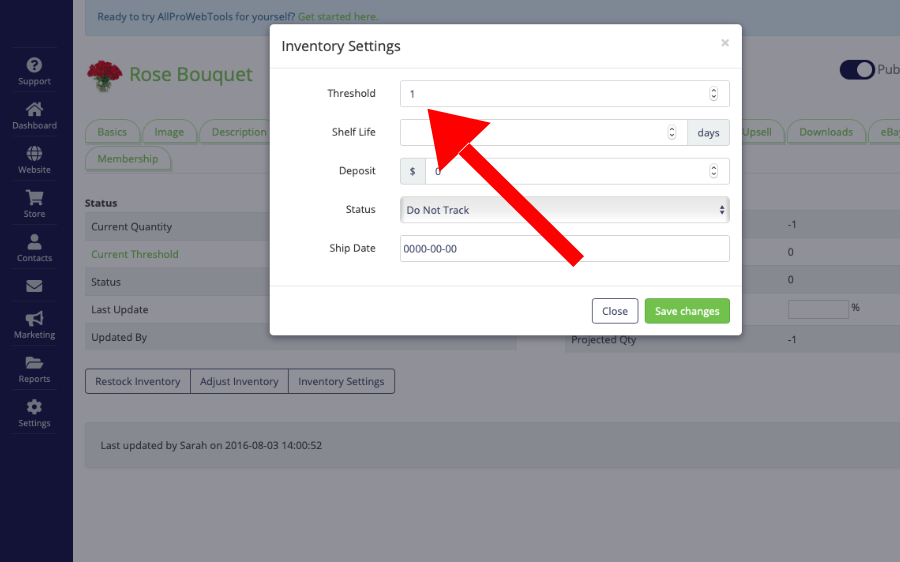Open Settings gear icon in sidebar
This screenshot has width=900, height=562.
click(34, 407)
